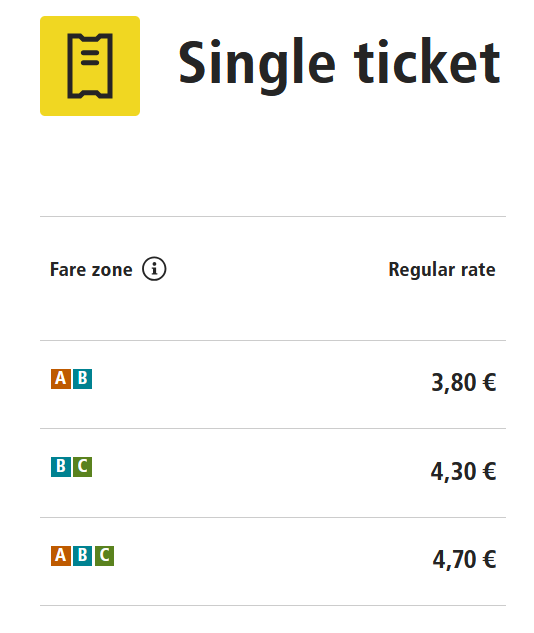Screen dimensions: 534x633
Task: Click the orange A badge in ABC row
Action: (x=61, y=555)
